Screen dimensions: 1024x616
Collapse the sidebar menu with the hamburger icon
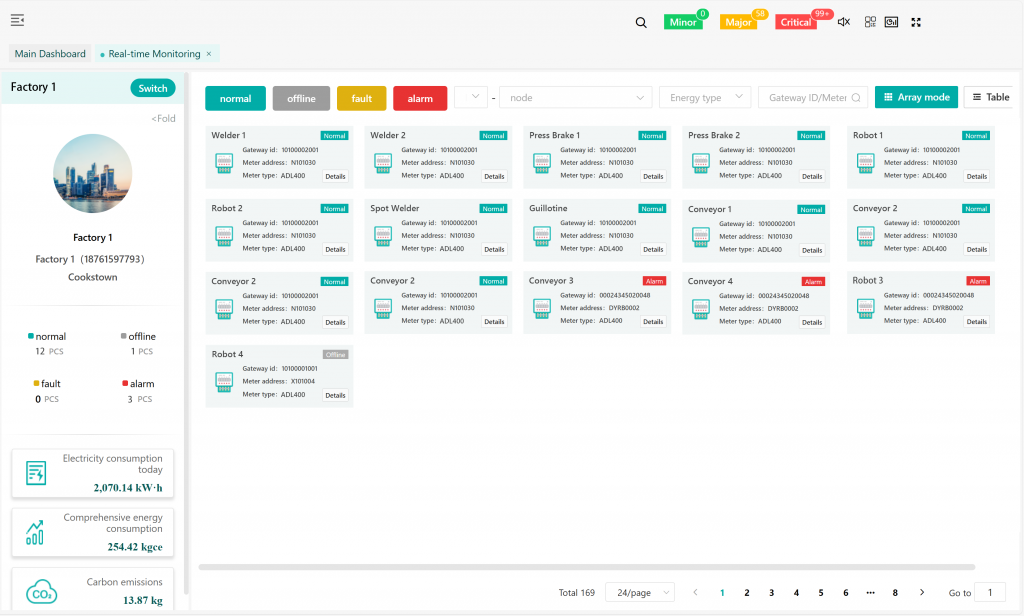[x=18, y=21]
